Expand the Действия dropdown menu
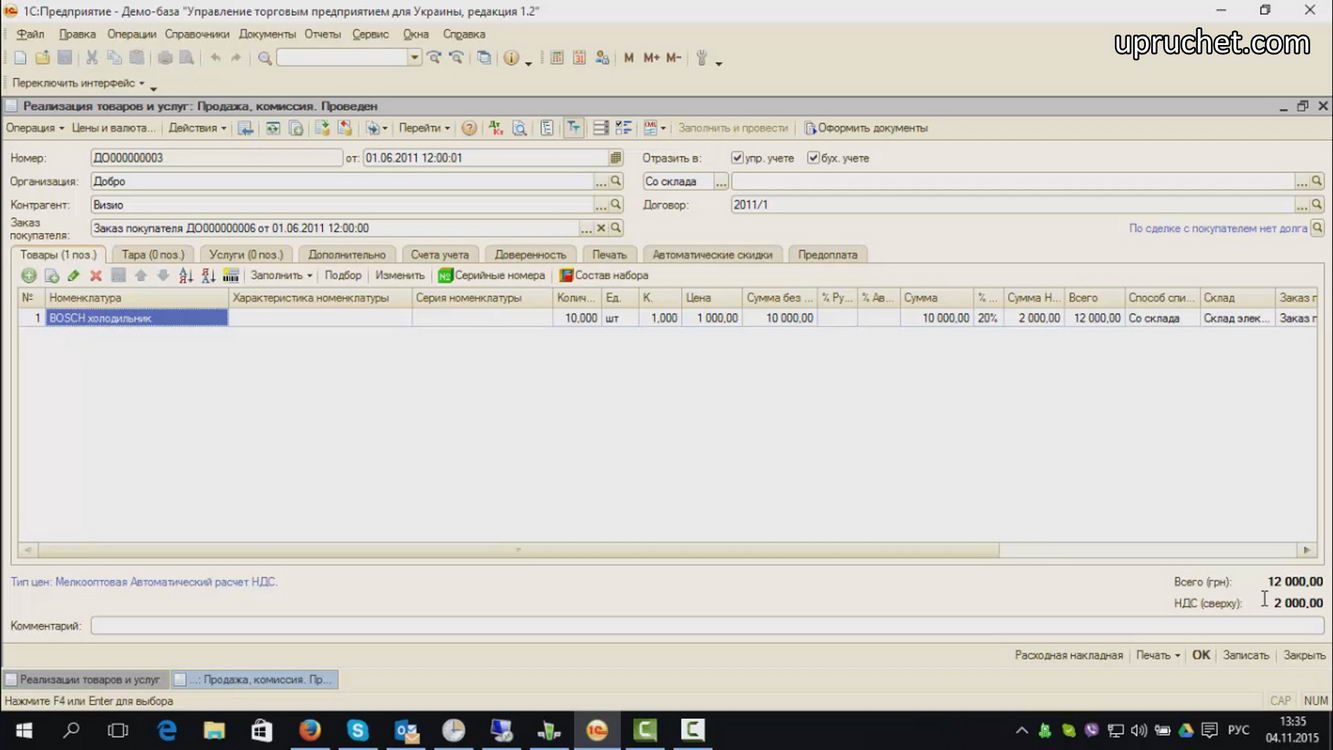This screenshot has height=750, width=1333. [197, 128]
